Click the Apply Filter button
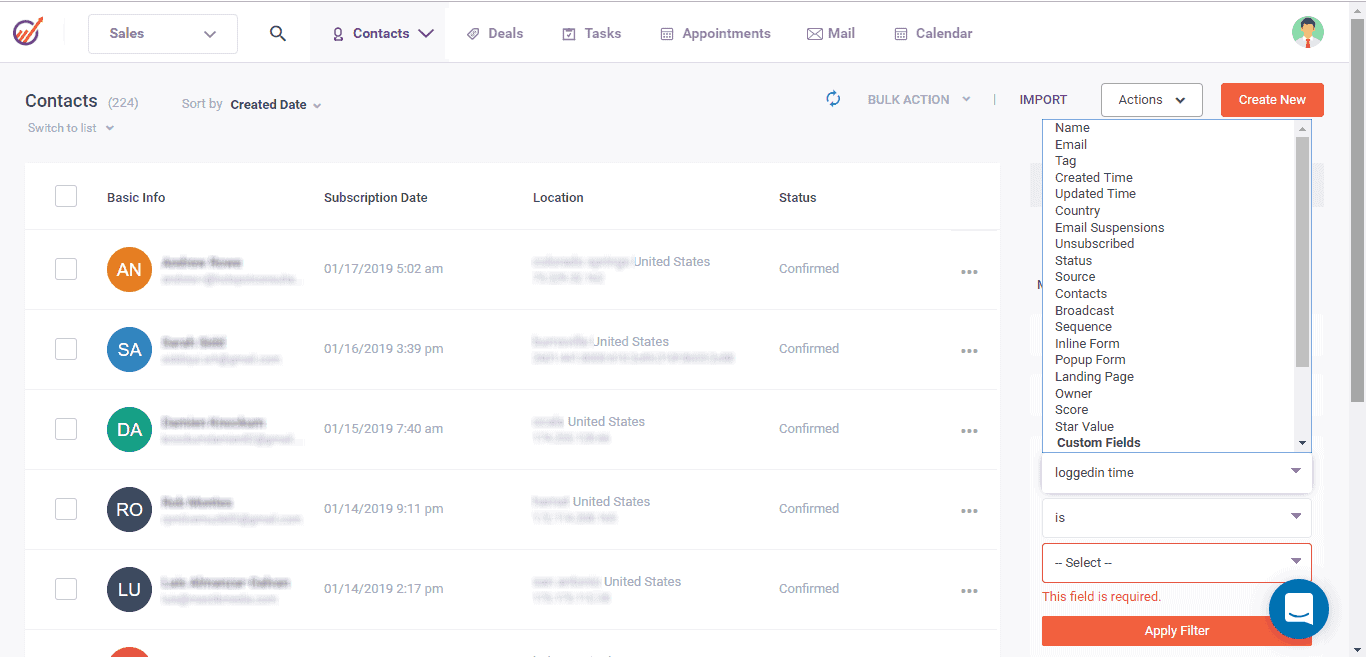 (x=1176, y=630)
